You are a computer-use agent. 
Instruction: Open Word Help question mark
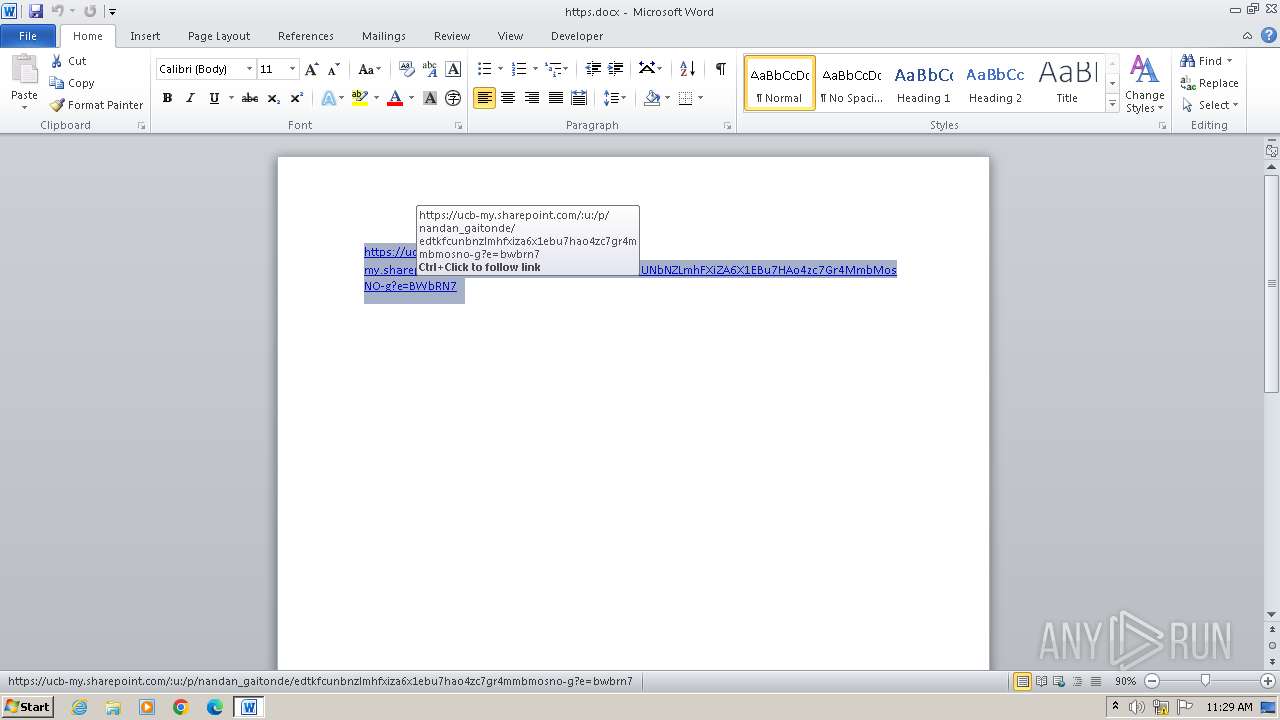pyautogui.click(x=1269, y=35)
